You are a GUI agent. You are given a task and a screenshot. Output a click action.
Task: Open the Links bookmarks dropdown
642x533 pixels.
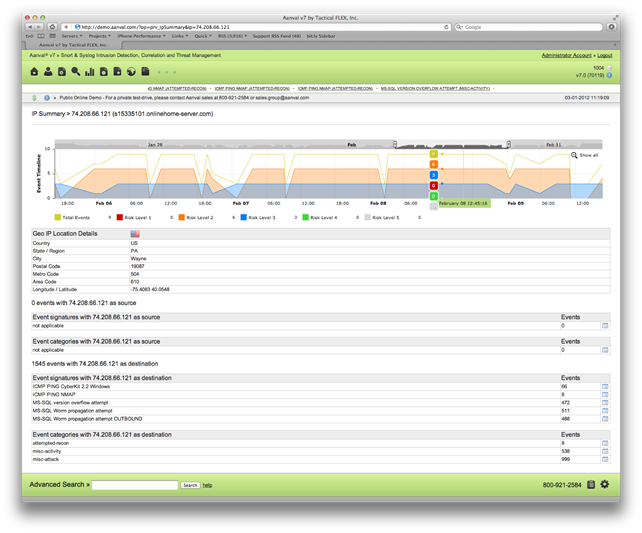coord(180,36)
